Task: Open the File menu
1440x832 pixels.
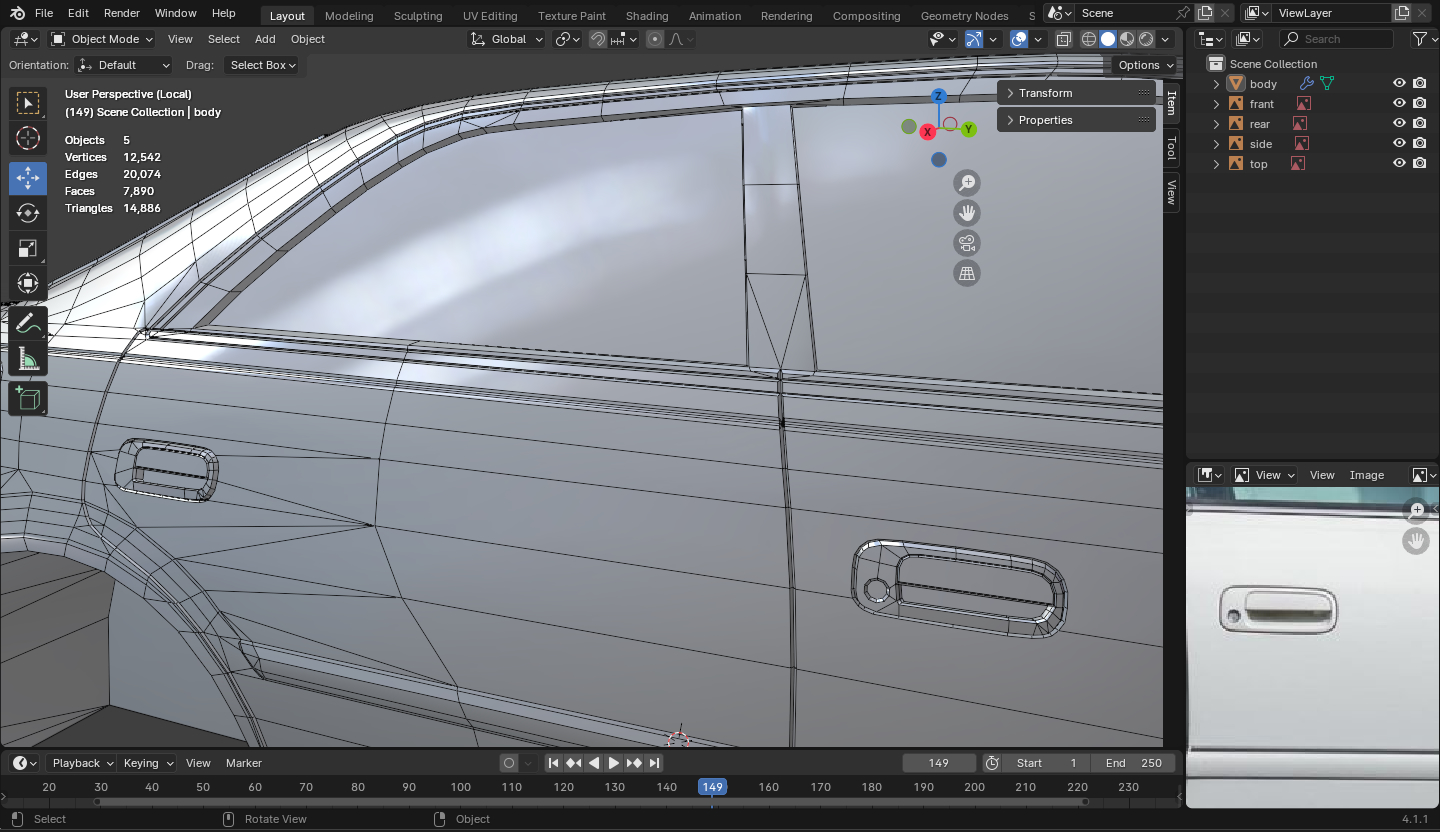Action: (44, 13)
